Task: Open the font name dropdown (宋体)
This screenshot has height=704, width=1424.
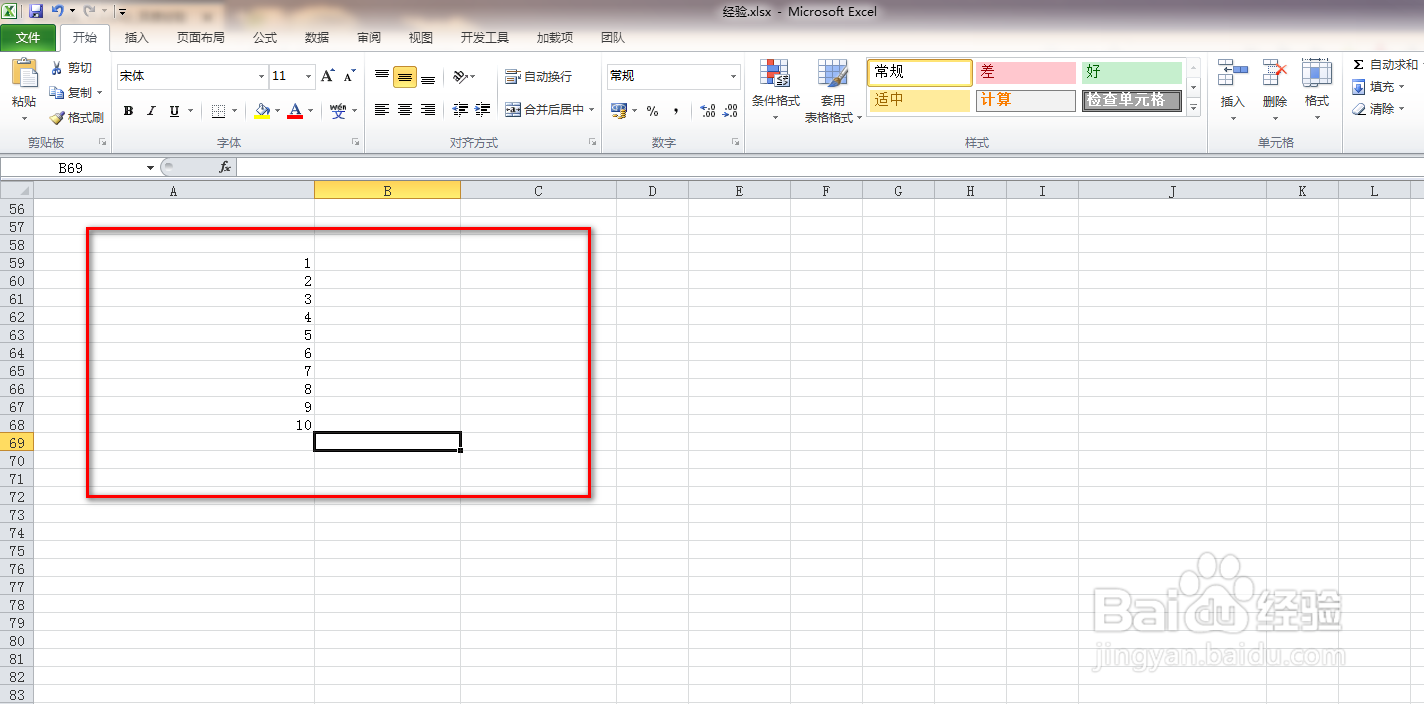Action: tap(261, 76)
